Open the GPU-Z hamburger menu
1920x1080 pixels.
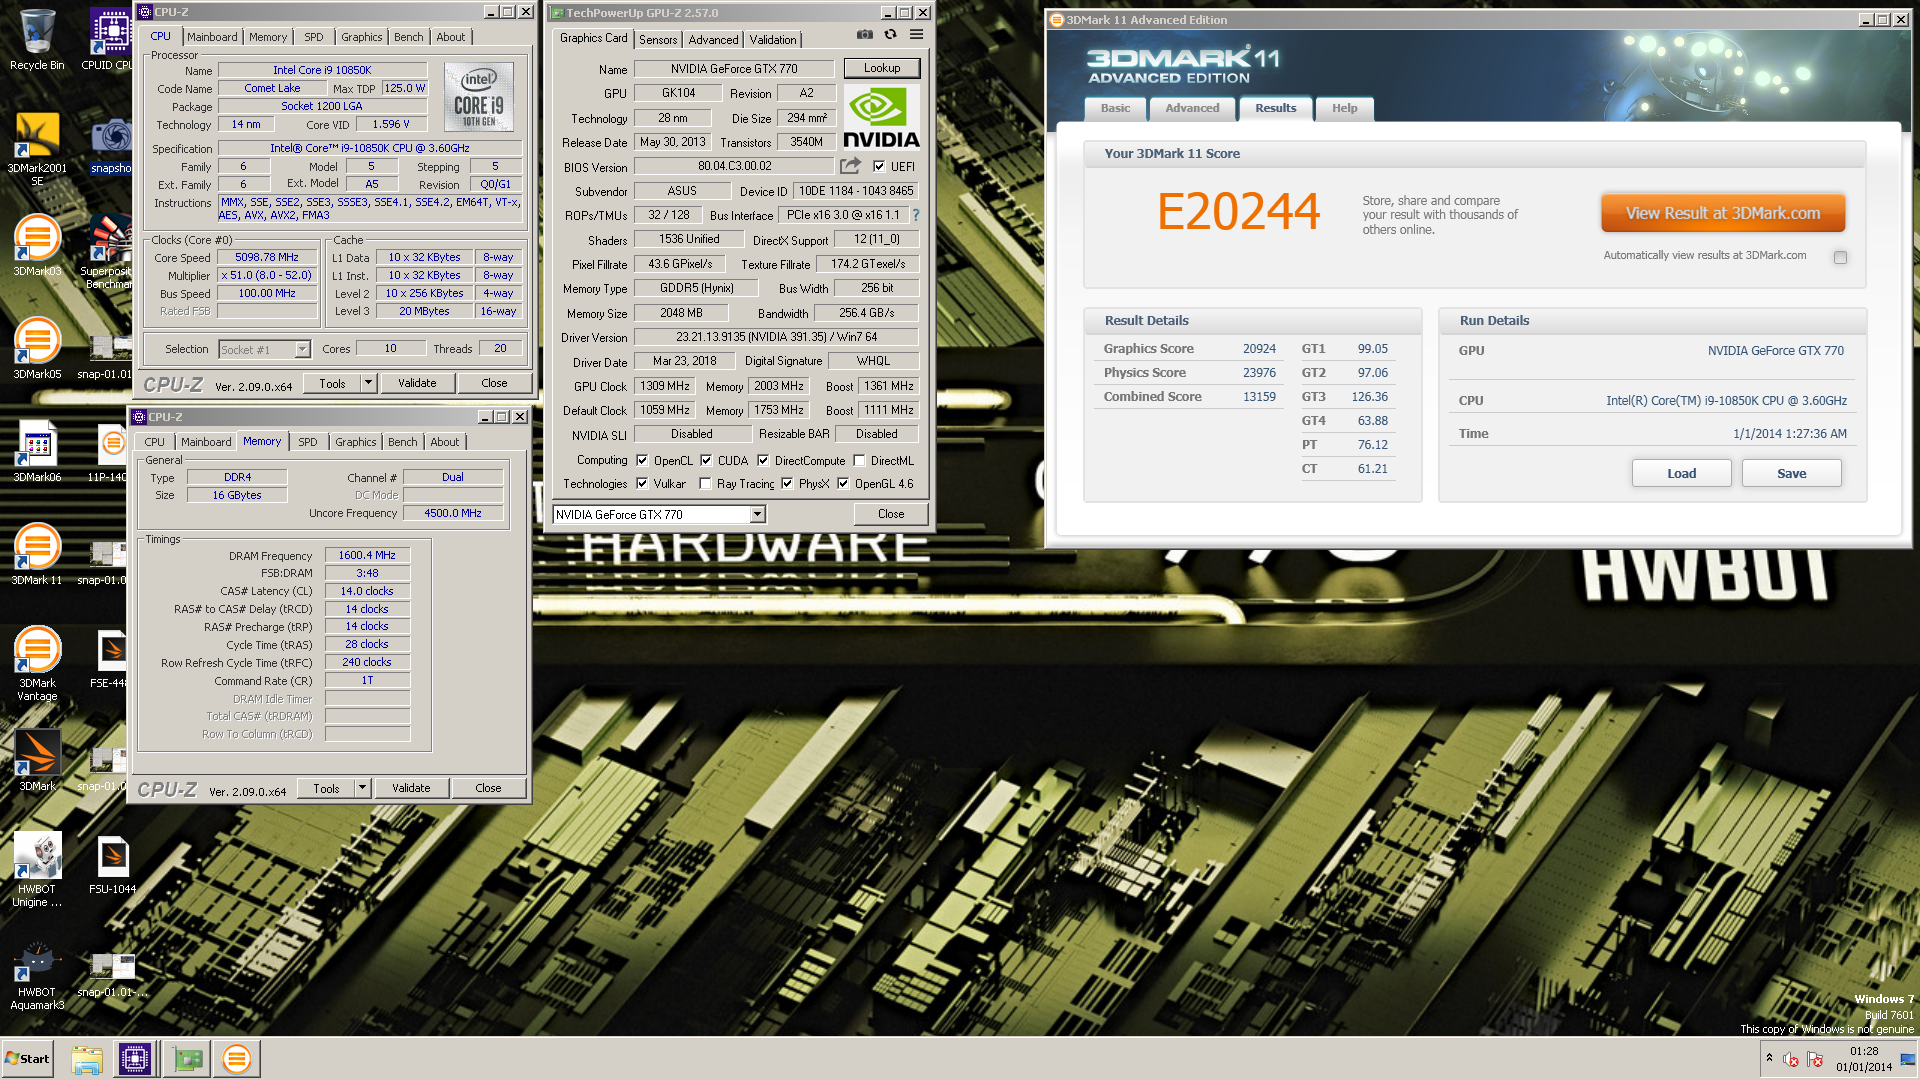pyautogui.click(x=916, y=34)
